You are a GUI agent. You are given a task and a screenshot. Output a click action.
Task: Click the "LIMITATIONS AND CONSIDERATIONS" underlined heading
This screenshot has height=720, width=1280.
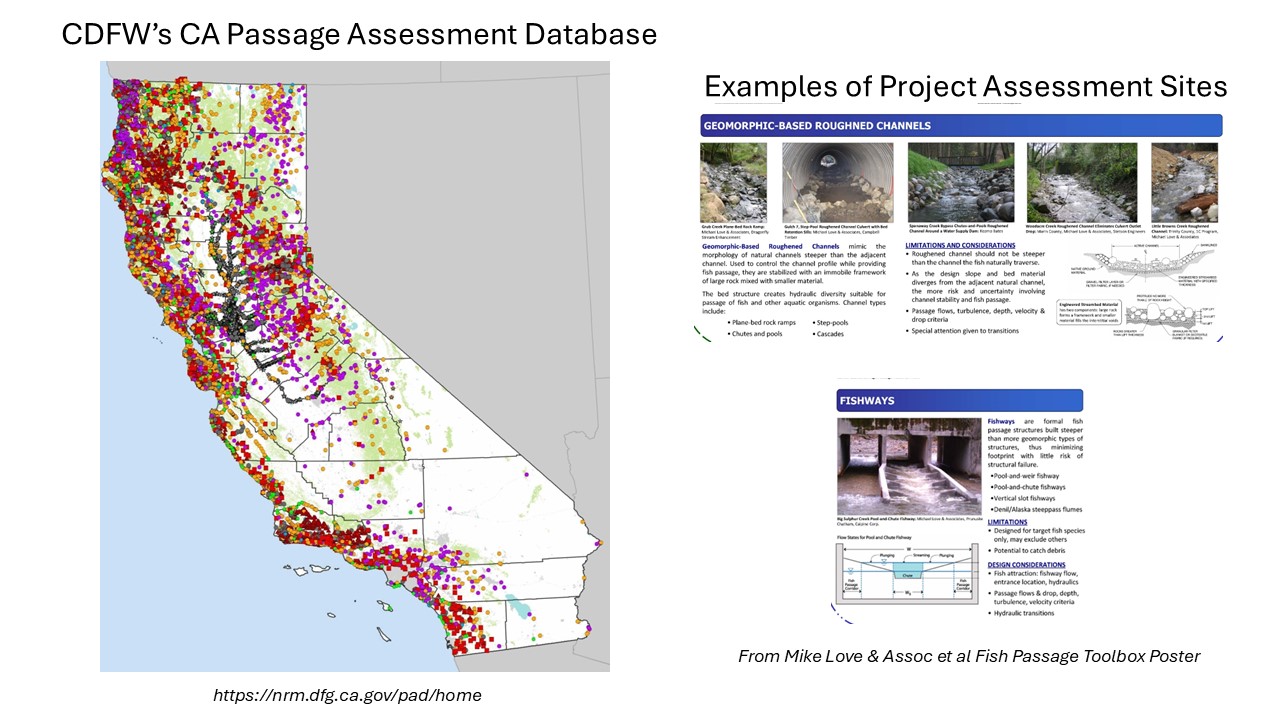pyautogui.click(x=960, y=245)
